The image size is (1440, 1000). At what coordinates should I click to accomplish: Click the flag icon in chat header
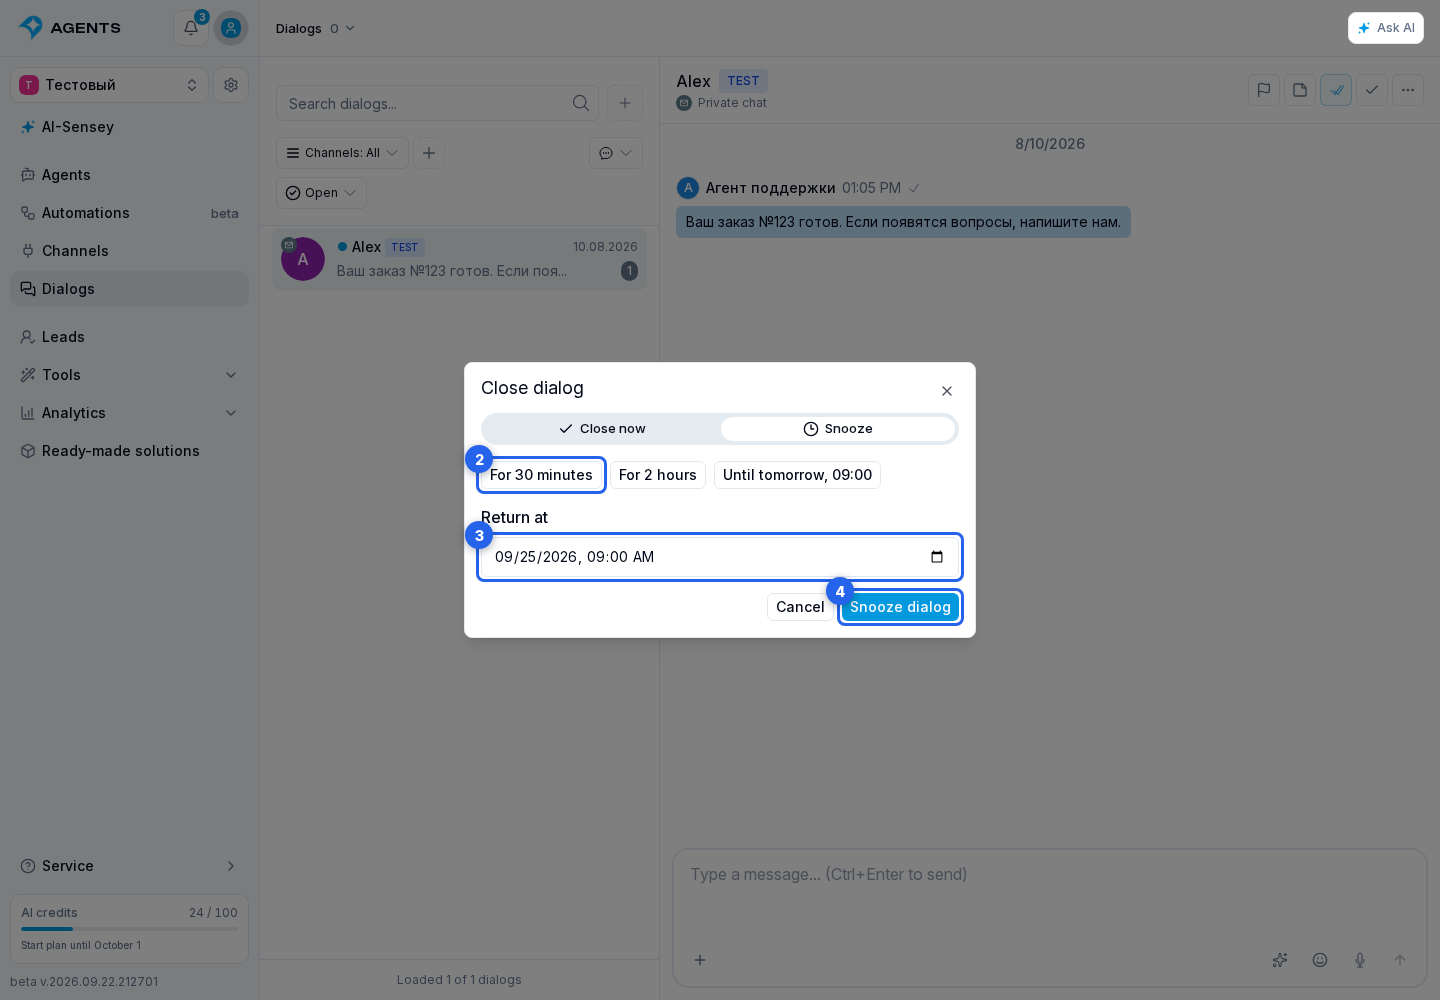coord(1264,90)
